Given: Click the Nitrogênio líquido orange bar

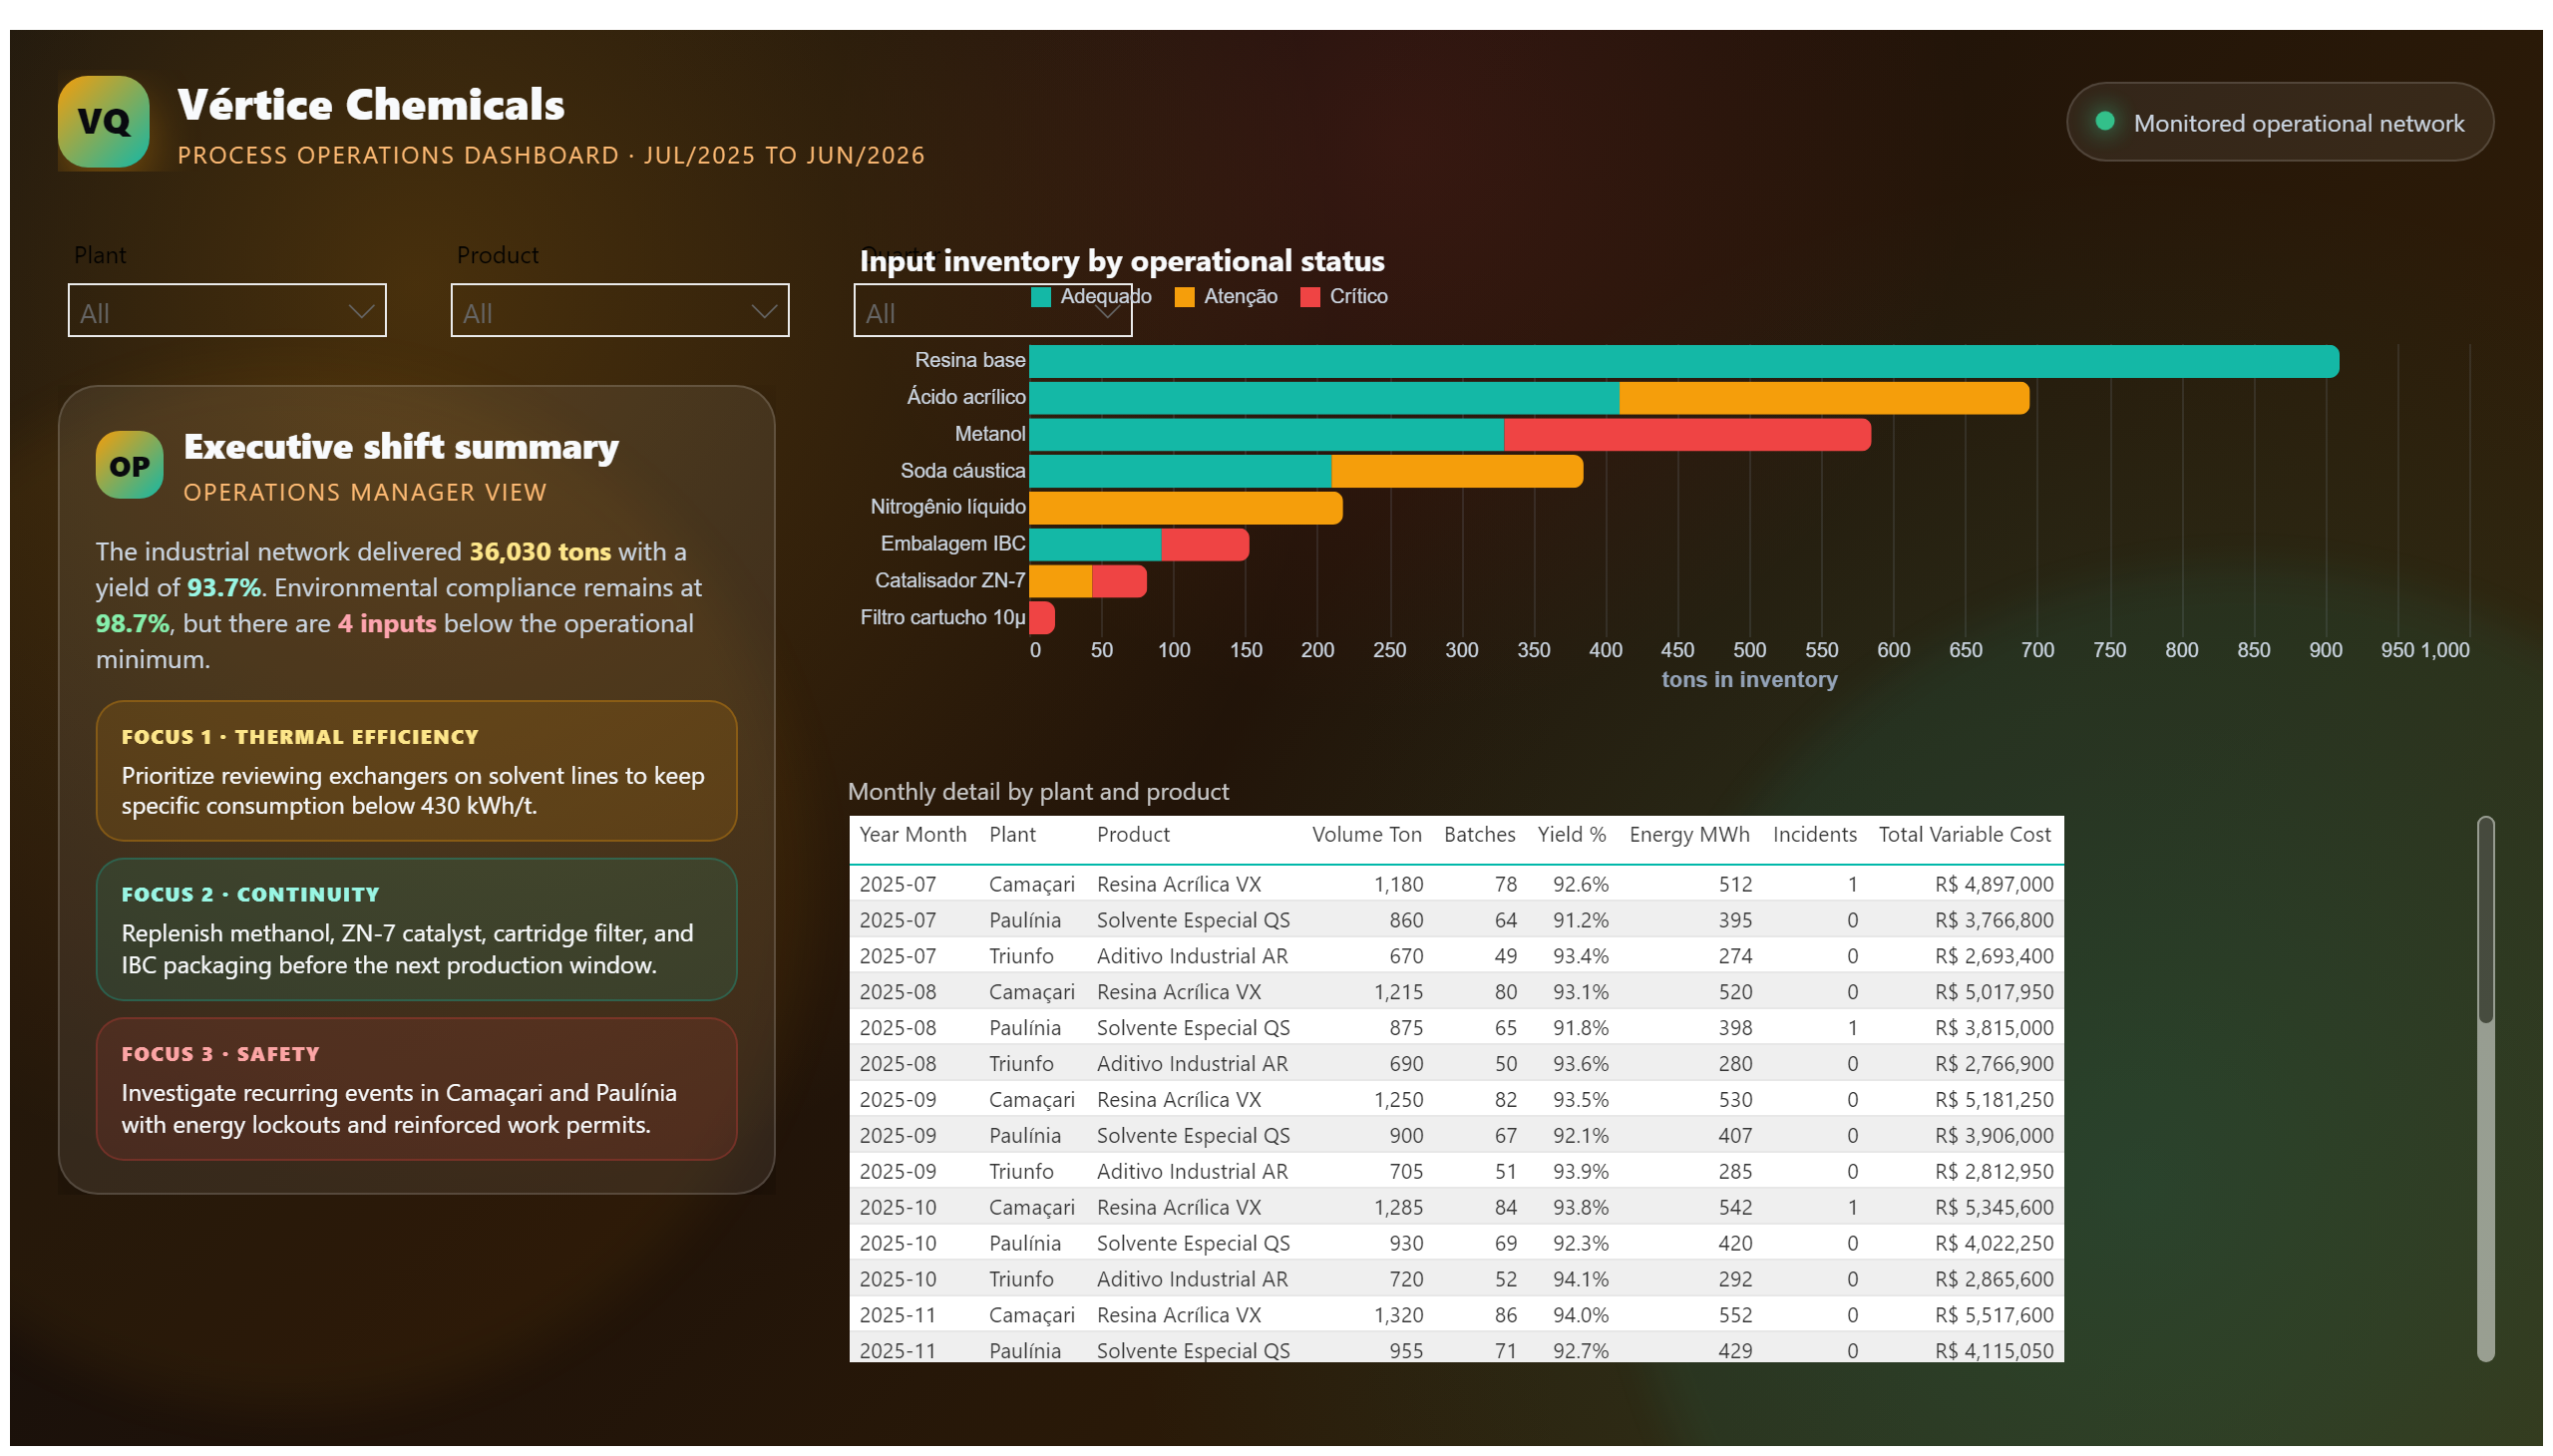Looking at the screenshot, I should [1186, 508].
